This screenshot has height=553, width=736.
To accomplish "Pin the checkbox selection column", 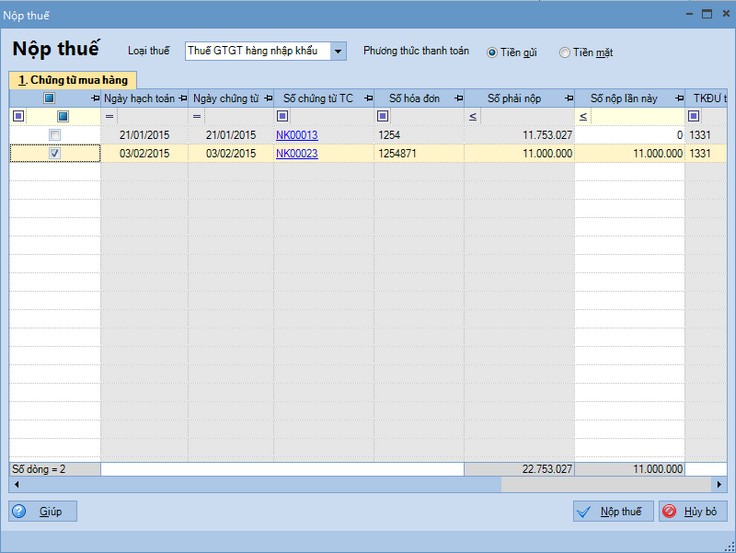I will [x=95, y=98].
